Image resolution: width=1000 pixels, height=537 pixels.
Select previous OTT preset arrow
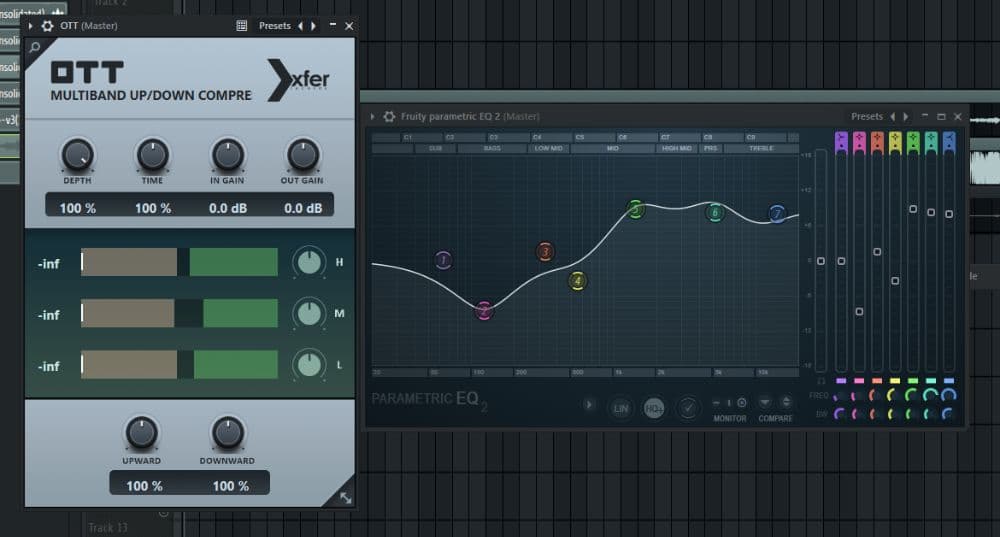coord(300,26)
